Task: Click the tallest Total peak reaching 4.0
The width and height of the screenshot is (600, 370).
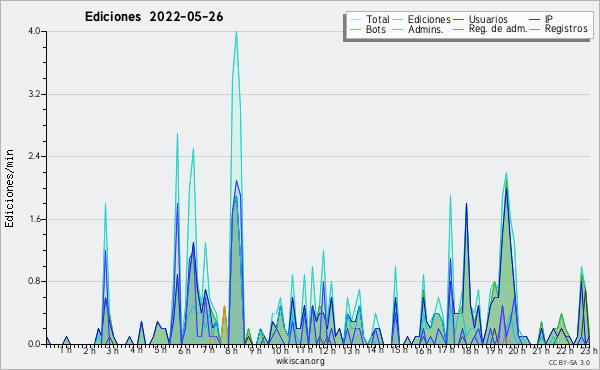Action: tap(236, 33)
